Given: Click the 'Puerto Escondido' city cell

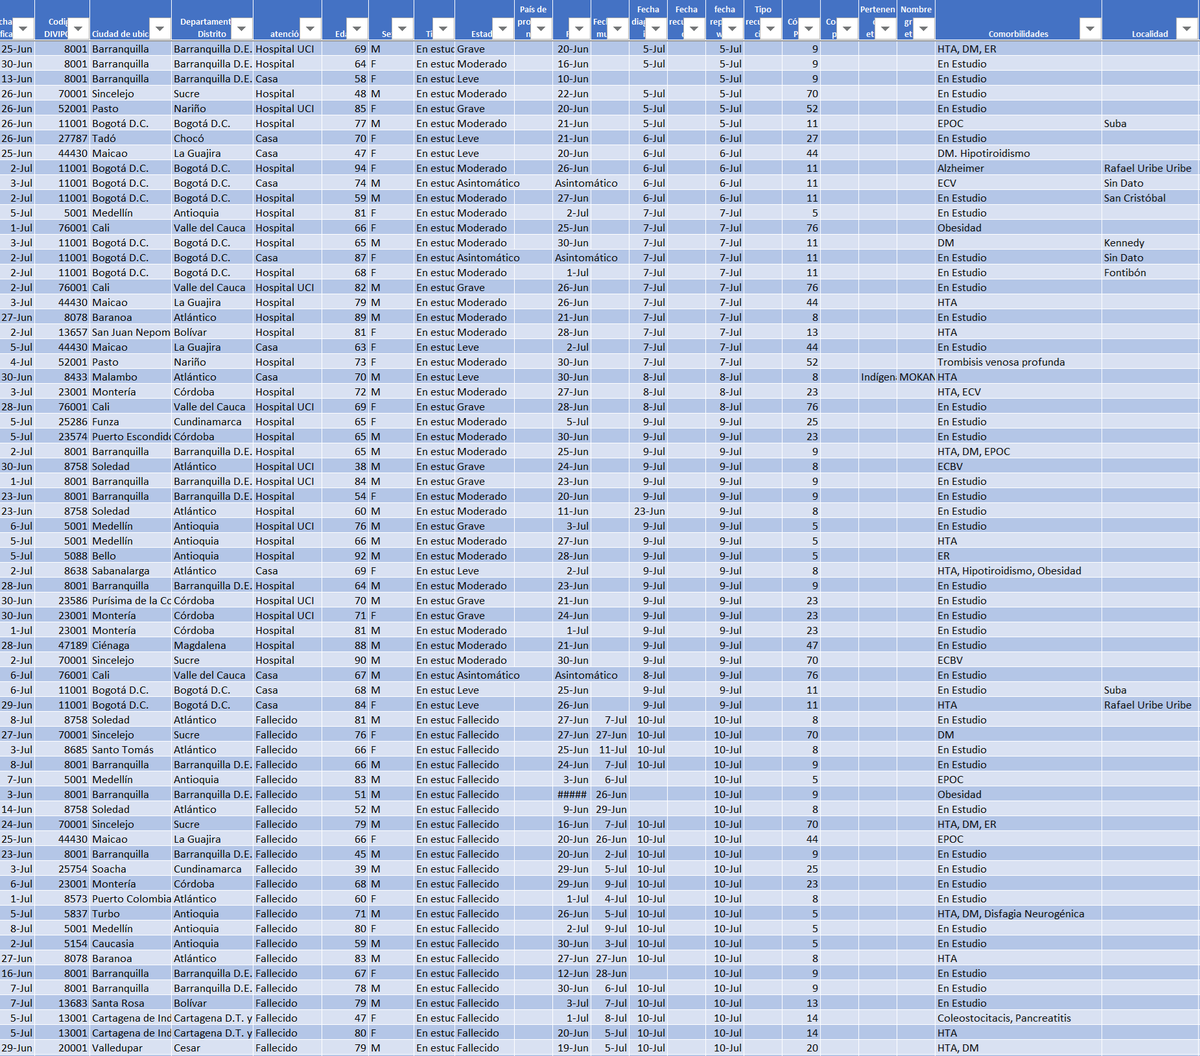Looking at the screenshot, I should 130,437.
